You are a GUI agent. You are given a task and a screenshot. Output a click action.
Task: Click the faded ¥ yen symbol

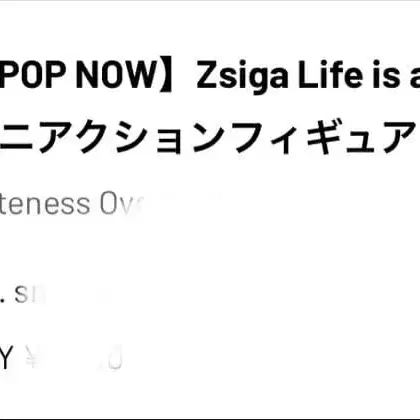(32, 357)
